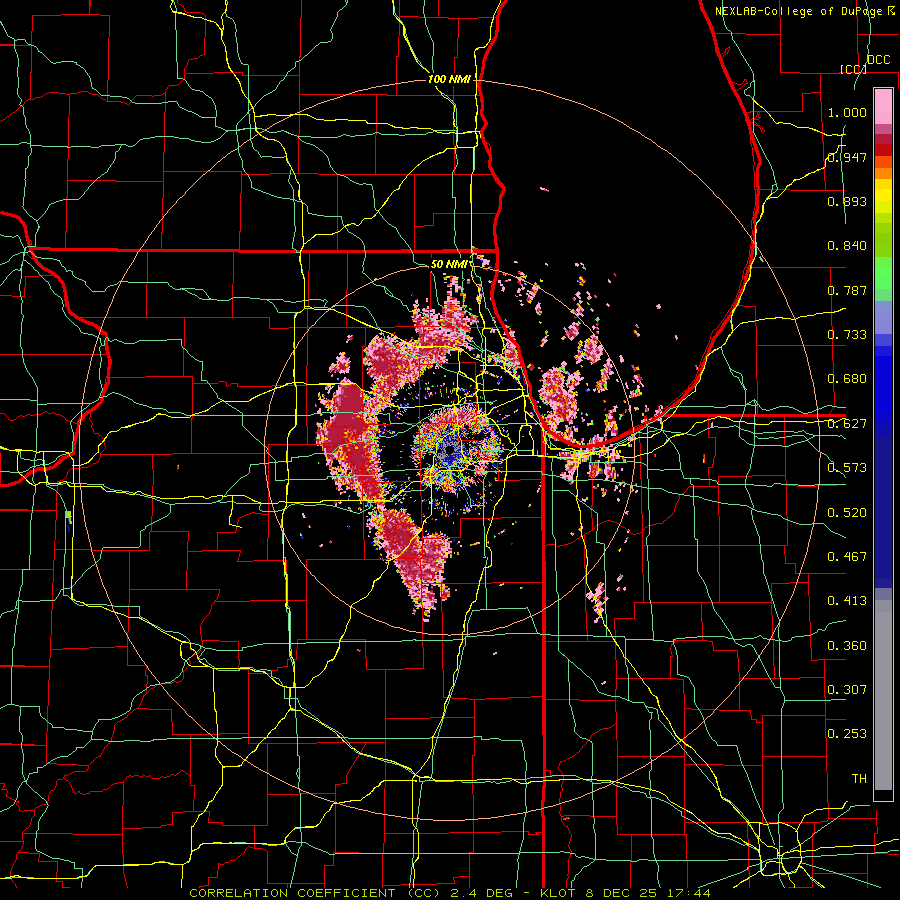This screenshot has height=900, width=900.
Task: Click the lone green echo far west
Action: point(68,516)
